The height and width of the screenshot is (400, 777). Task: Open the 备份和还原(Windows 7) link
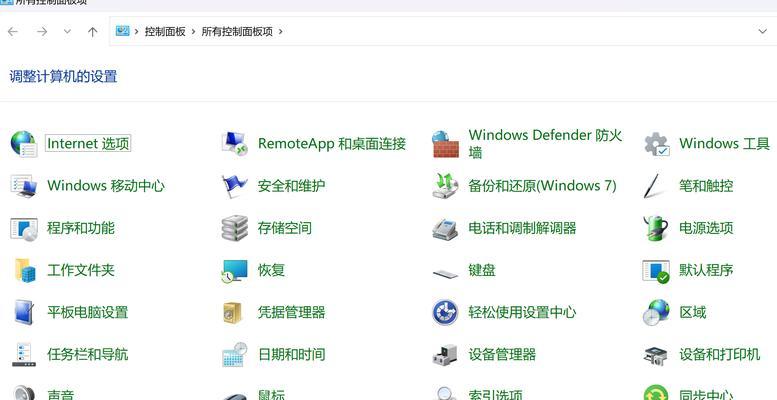coord(543,186)
